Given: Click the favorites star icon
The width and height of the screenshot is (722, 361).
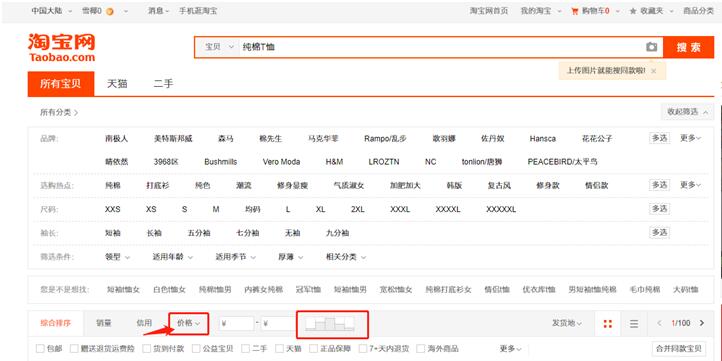Looking at the screenshot, I should click(x=633, y=11).
